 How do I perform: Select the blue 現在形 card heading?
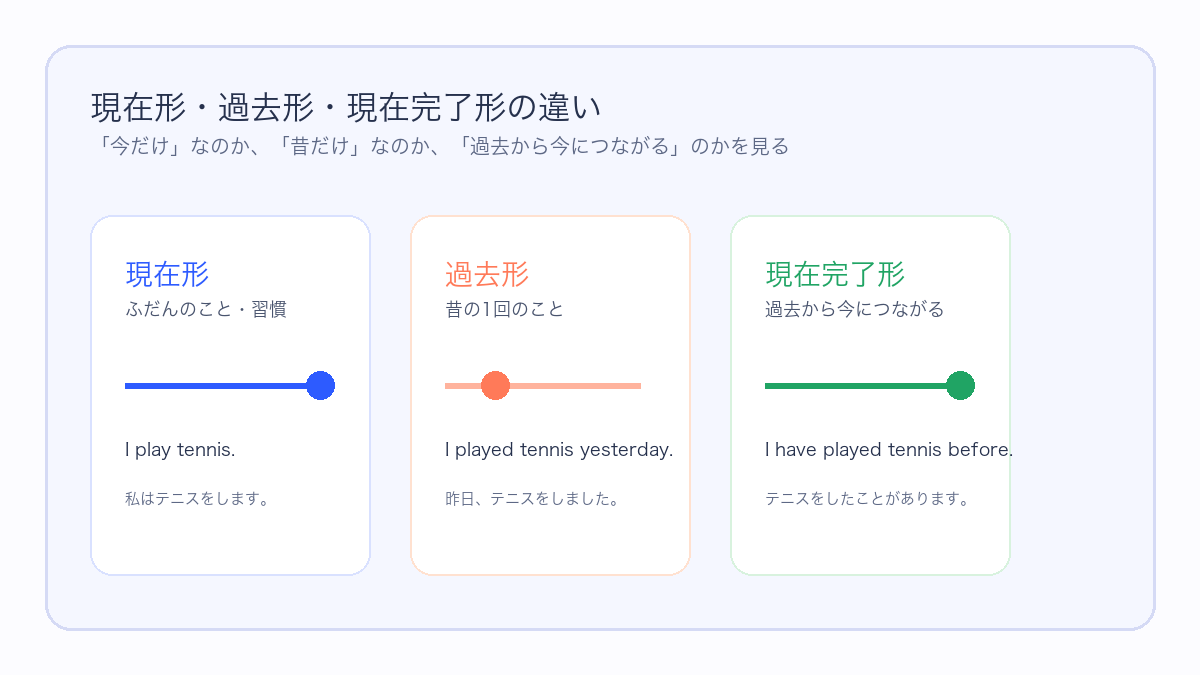pyautogui.click(x=167, y=274)
